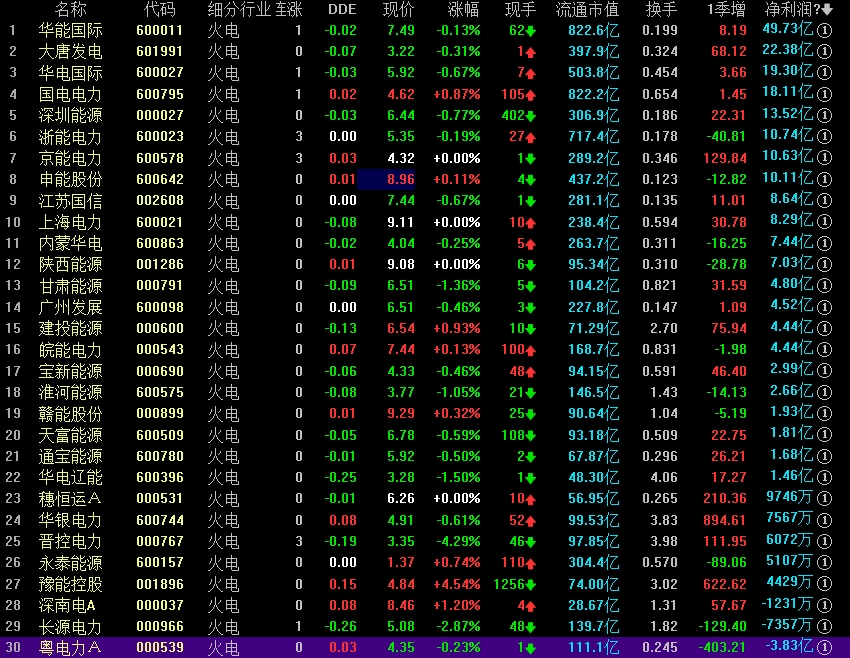Click the 代码 column header
Viewport: 850px width, 658px height.
click(x=160, y=9)
